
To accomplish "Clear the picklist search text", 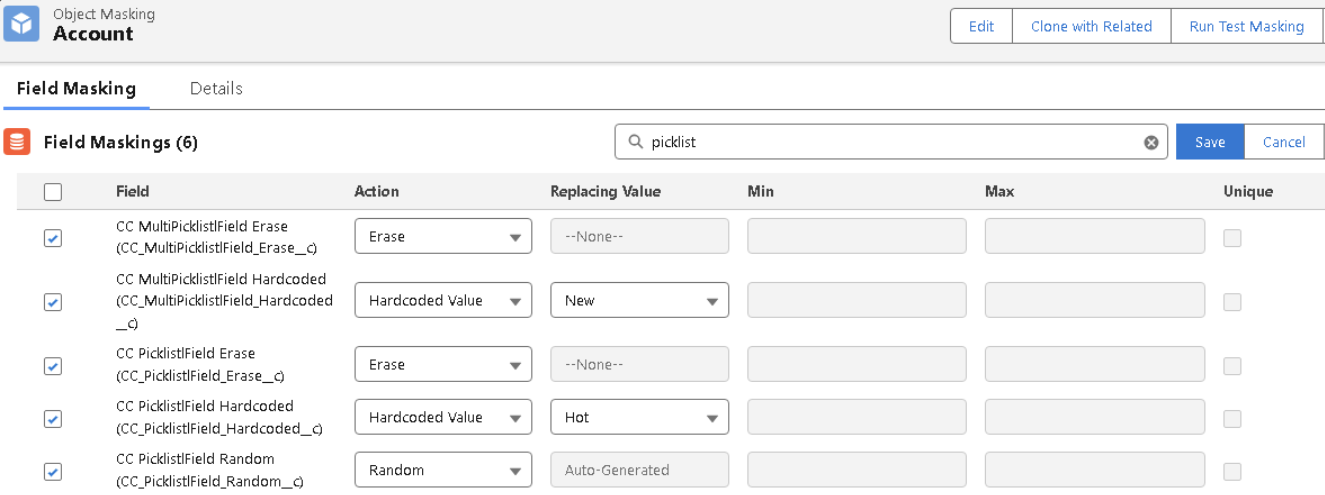I will 1150,143.
